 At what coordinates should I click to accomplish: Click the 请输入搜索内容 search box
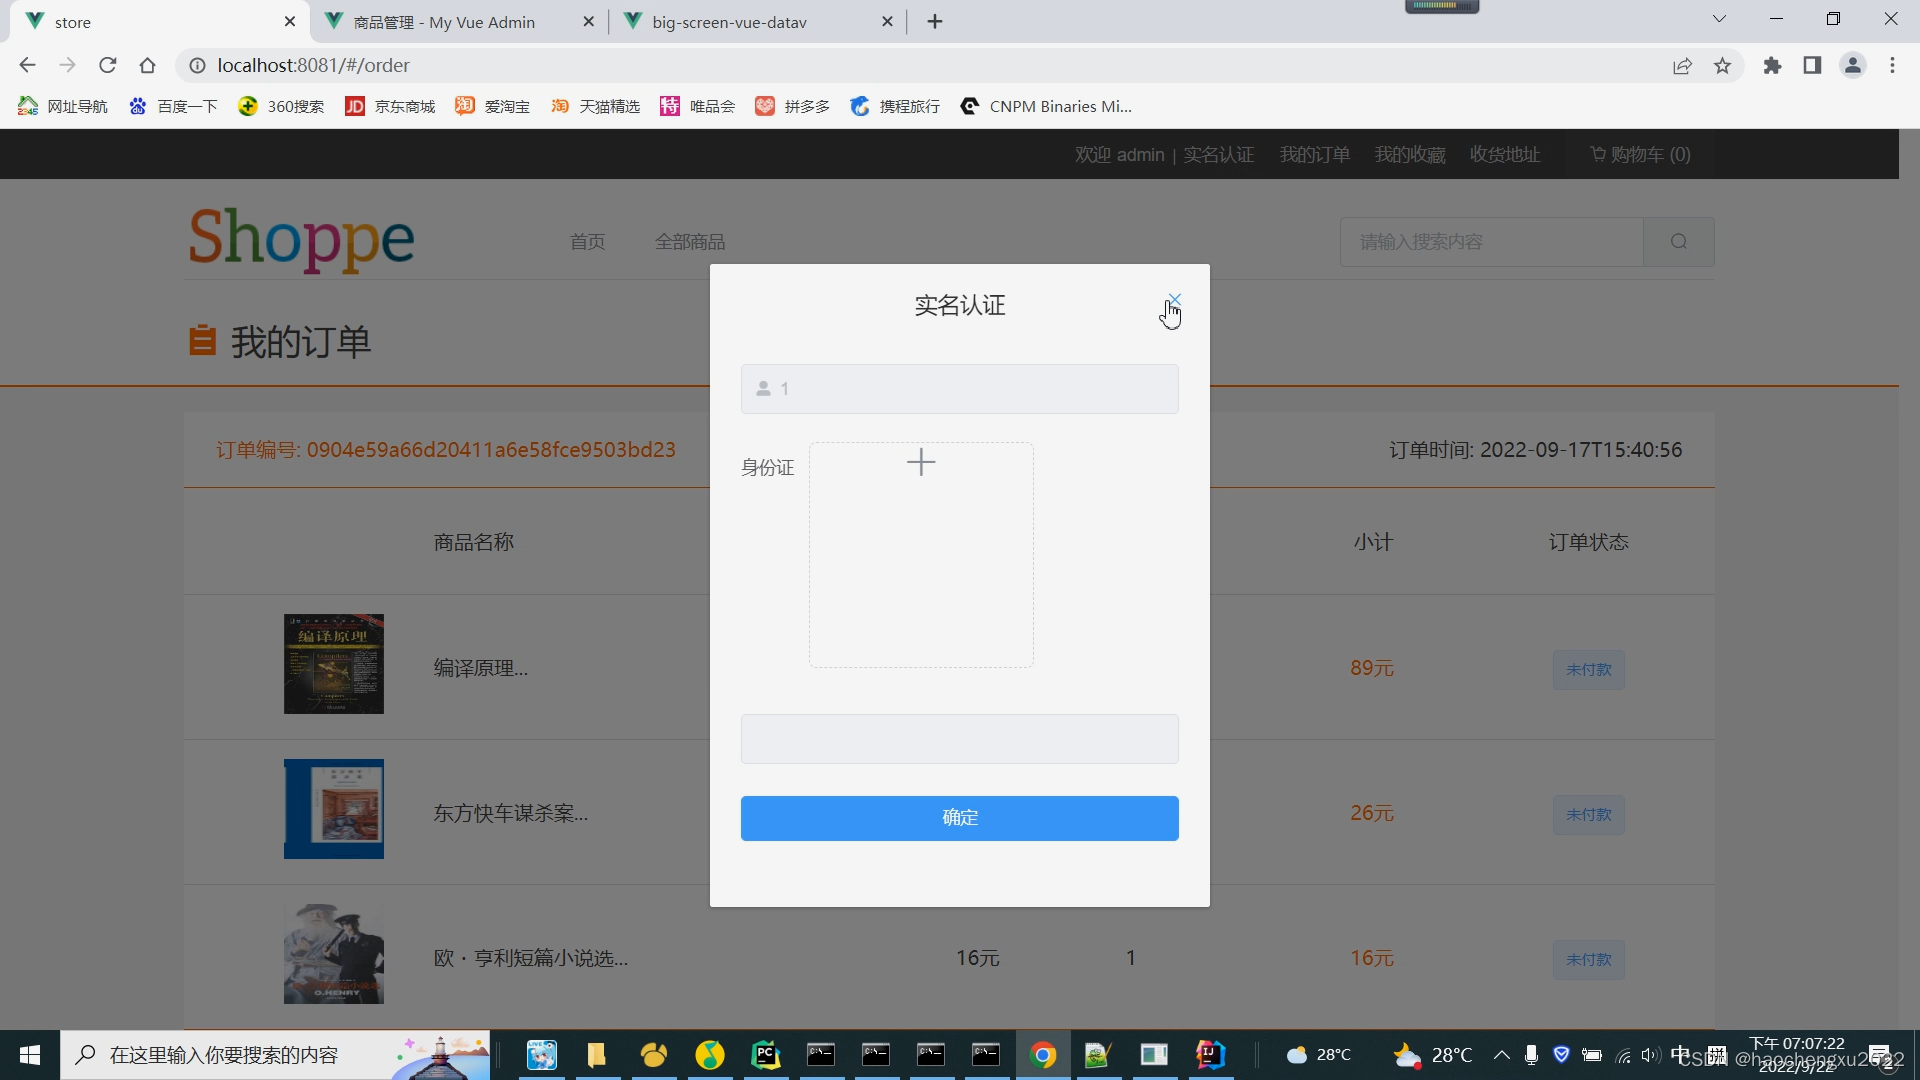click(x=1491, y=242)
